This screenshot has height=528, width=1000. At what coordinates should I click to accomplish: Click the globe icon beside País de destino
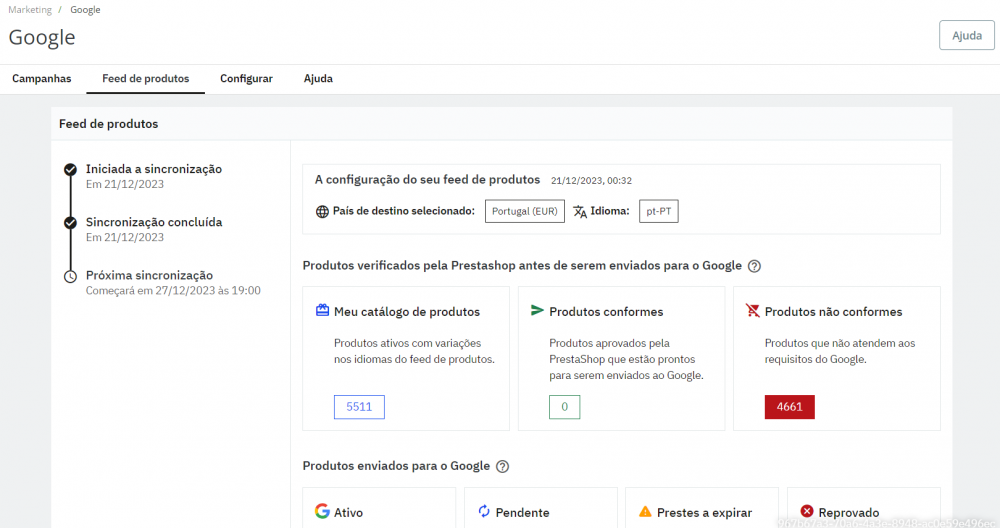(322, 212)
